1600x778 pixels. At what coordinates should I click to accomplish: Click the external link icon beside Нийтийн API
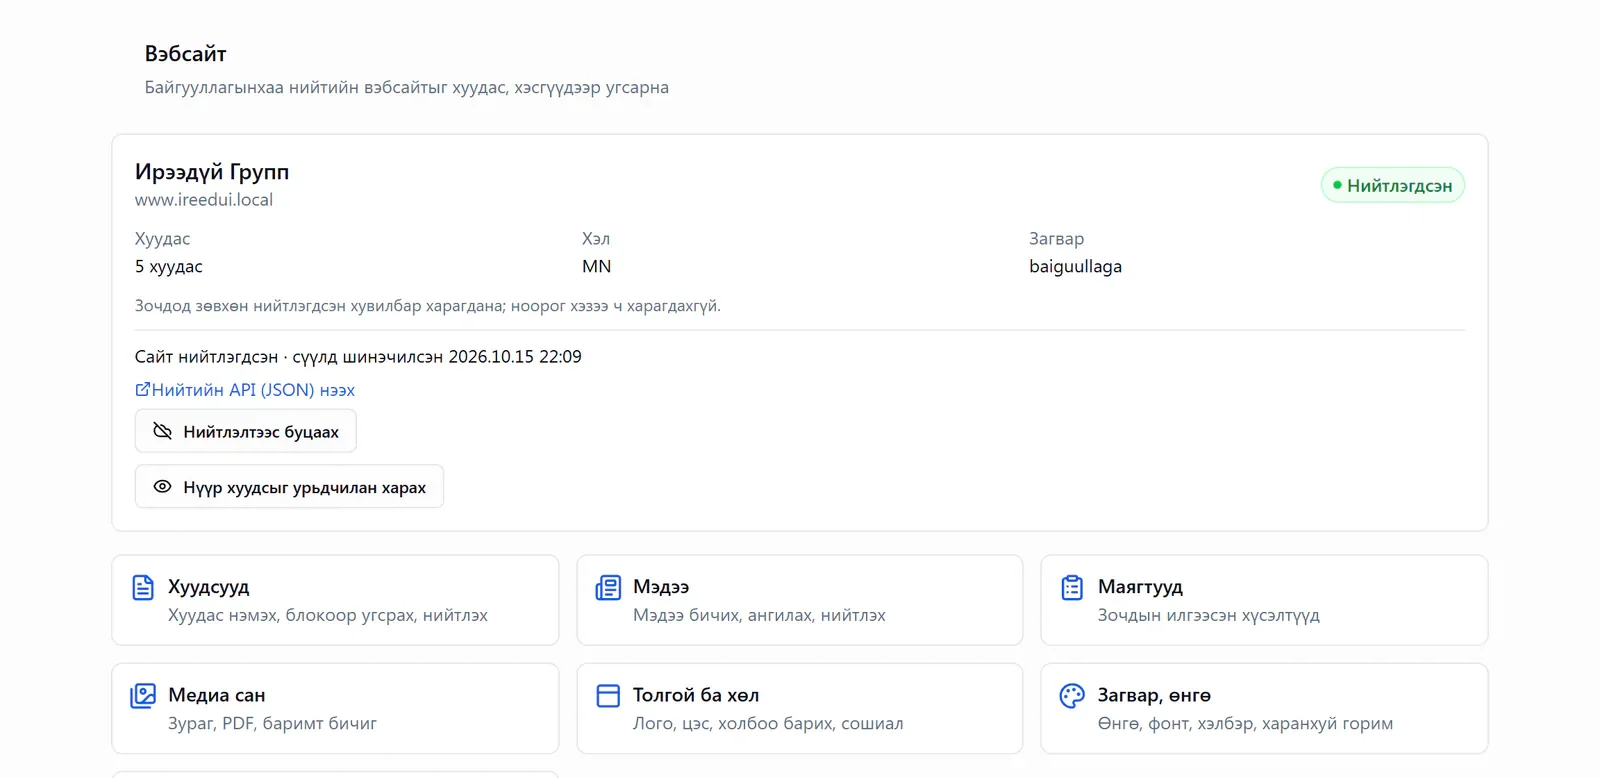click(142, 389)
